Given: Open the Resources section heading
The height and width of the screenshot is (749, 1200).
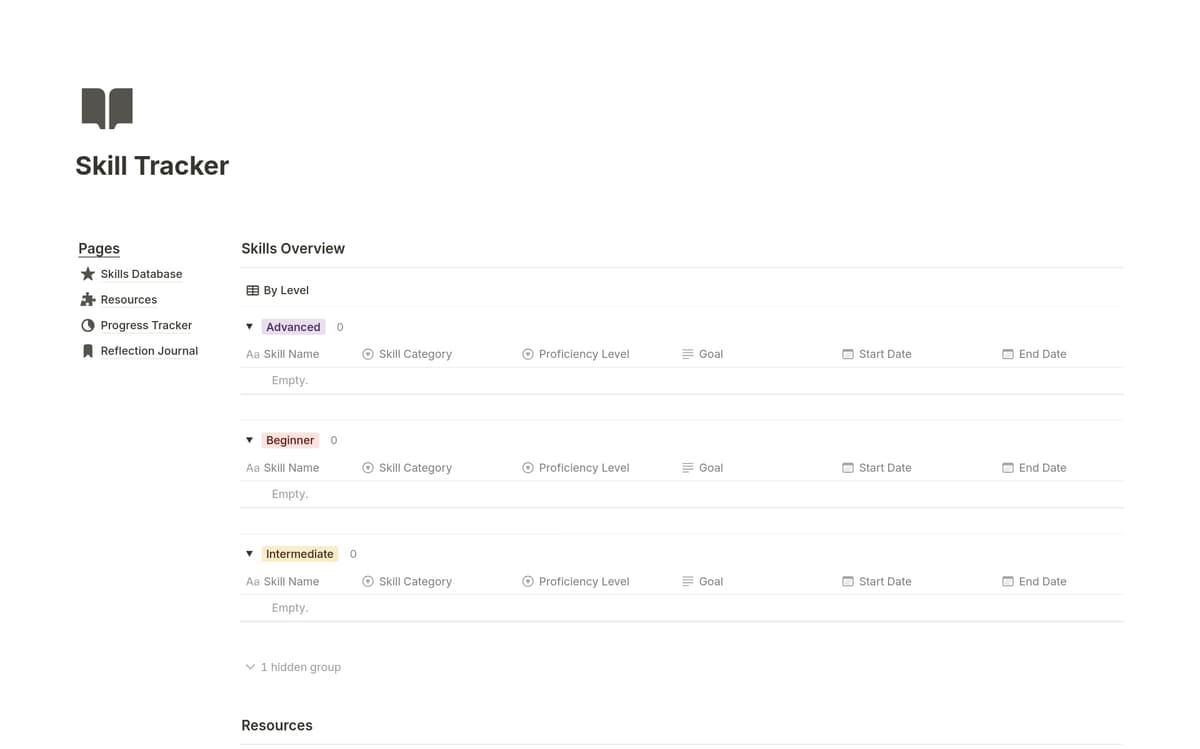Looking at the screenshot, I should point(276,725).
